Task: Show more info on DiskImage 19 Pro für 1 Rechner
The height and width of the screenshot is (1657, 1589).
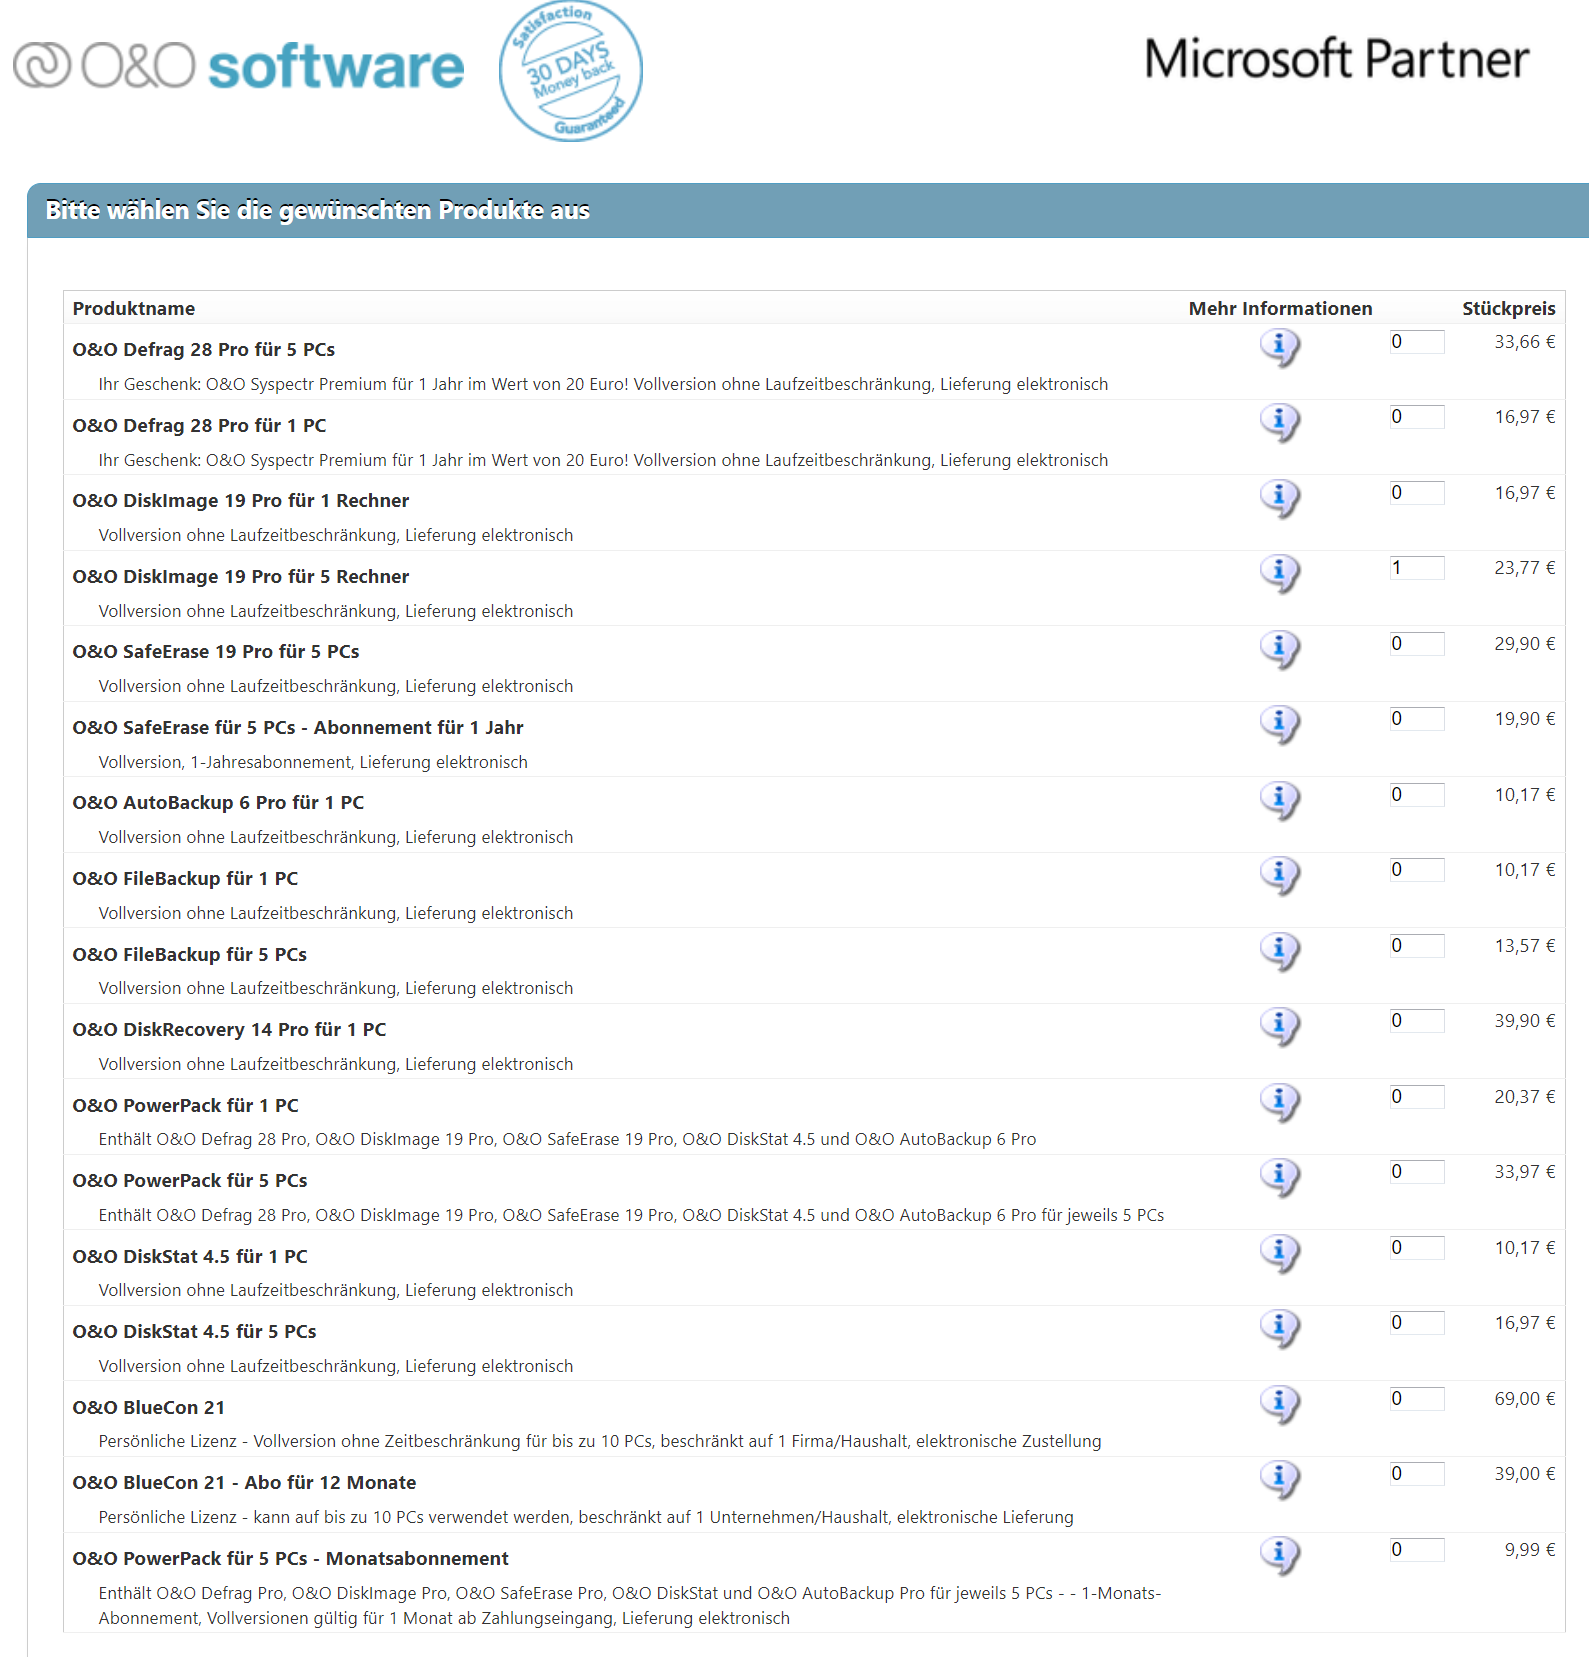Action: click(1279, 499)
